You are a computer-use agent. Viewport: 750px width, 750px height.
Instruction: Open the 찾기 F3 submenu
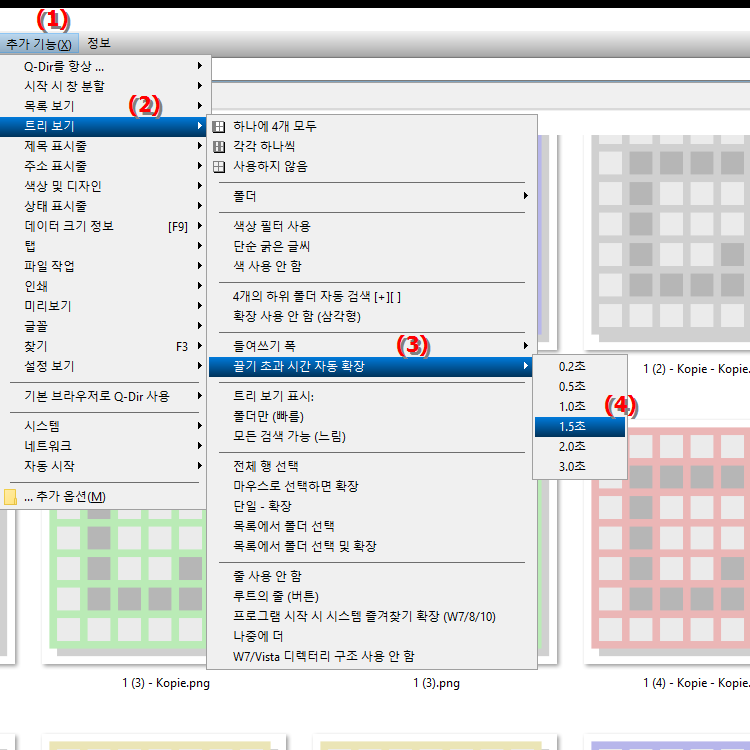(103, 346)
